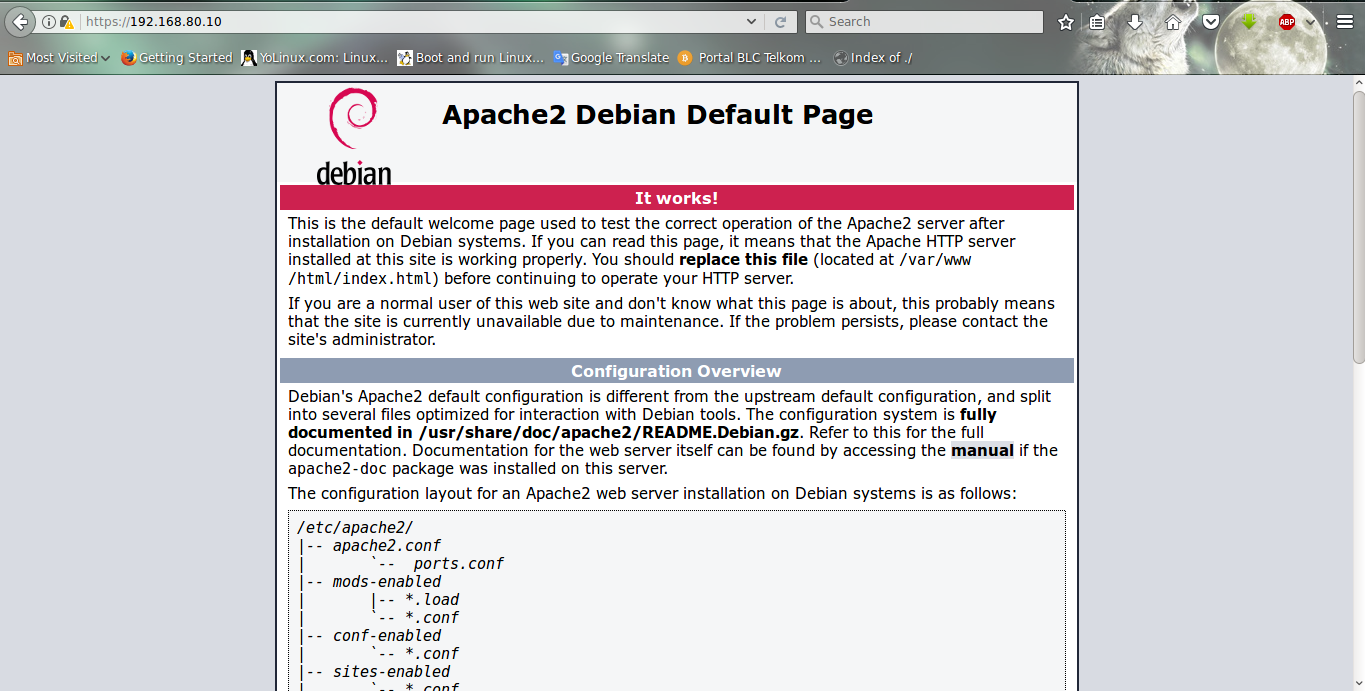Open the Index of ./ bookmark
This screenshot has height=691, width=1365.
pos(872,57)
